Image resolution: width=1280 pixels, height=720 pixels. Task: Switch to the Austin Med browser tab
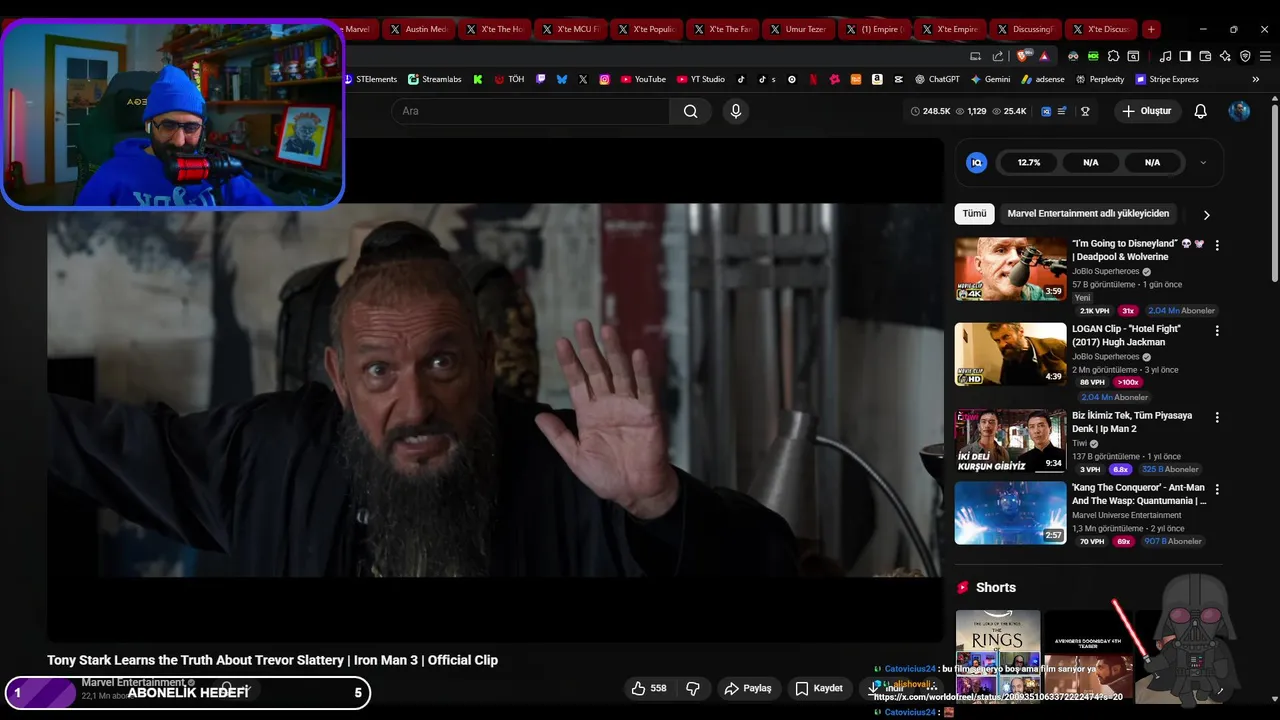click(417, 29)
